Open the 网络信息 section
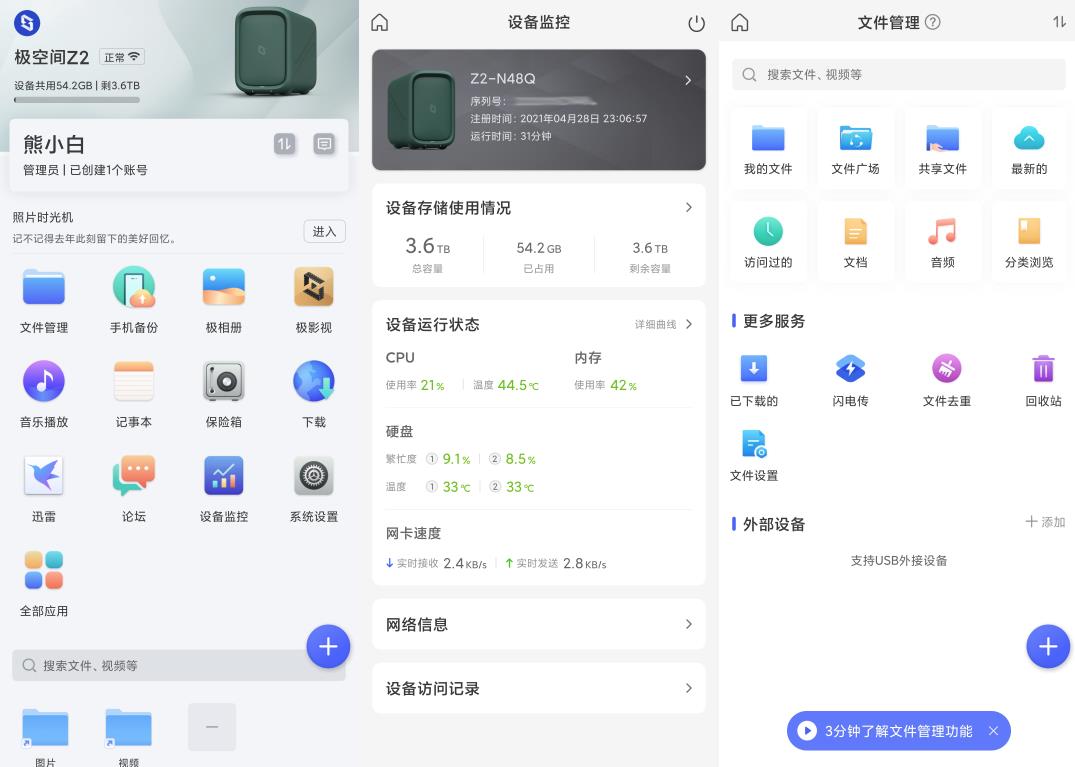 pos(687,623)
